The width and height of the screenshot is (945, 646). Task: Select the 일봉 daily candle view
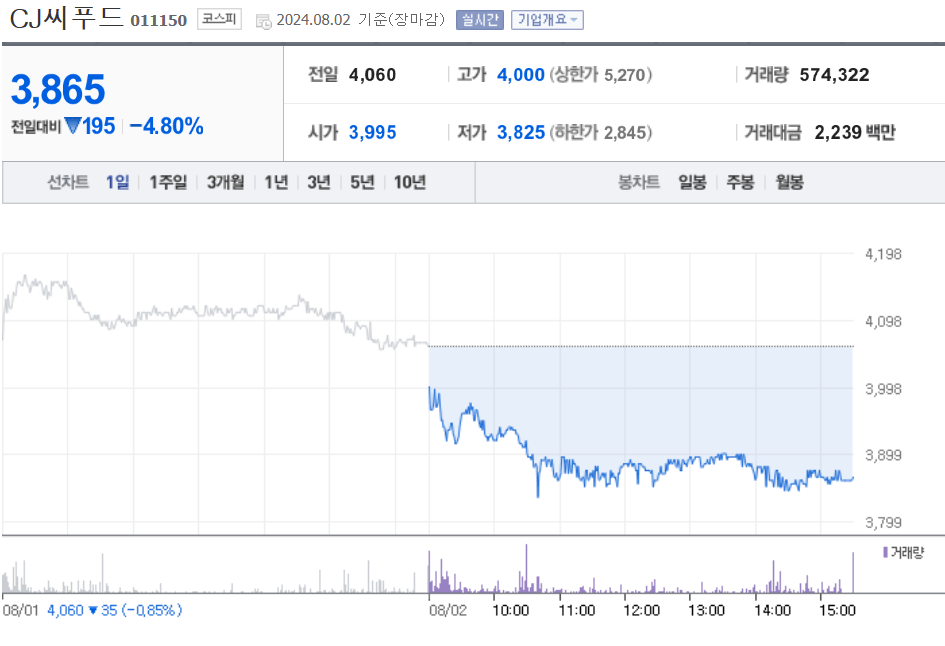690,183
